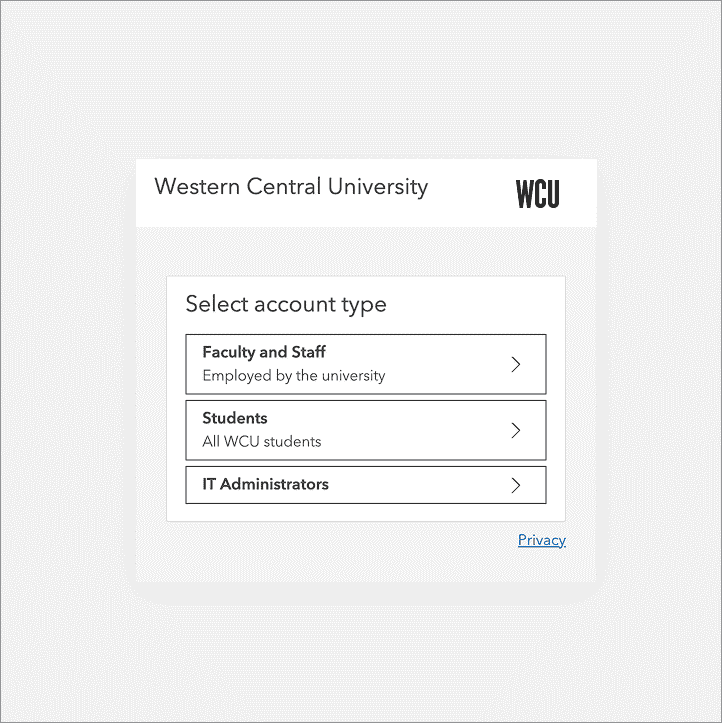Viewport: 722px width, 723px height.
Task: Choose the Students account type option
Action: (365, 430)
